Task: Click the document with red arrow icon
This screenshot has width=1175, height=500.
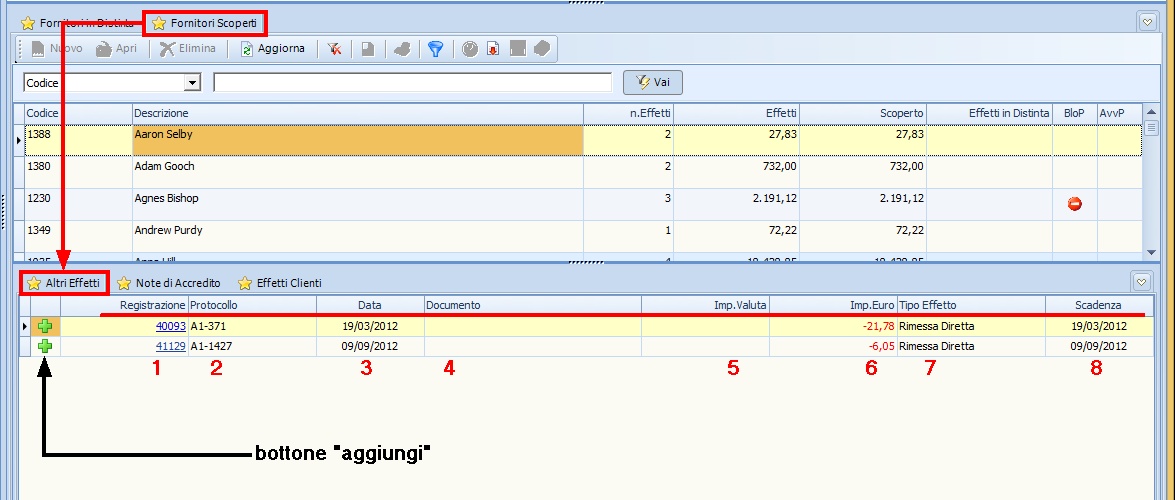Action: tap(493, 48)
